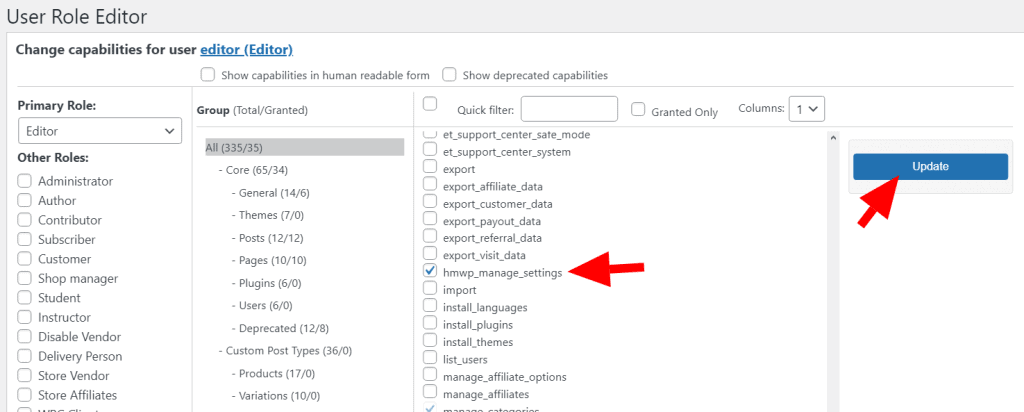1024x412 pixels.
Task: Check the Disable Vendor role
Action: (x=25, y=336)
